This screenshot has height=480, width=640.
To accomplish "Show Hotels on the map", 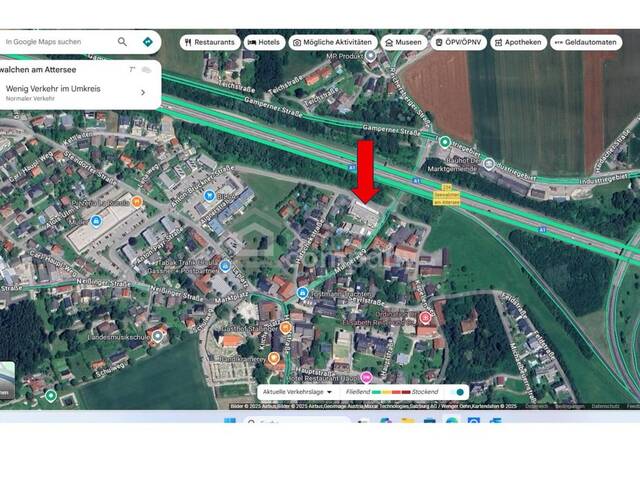I will 264,42.
